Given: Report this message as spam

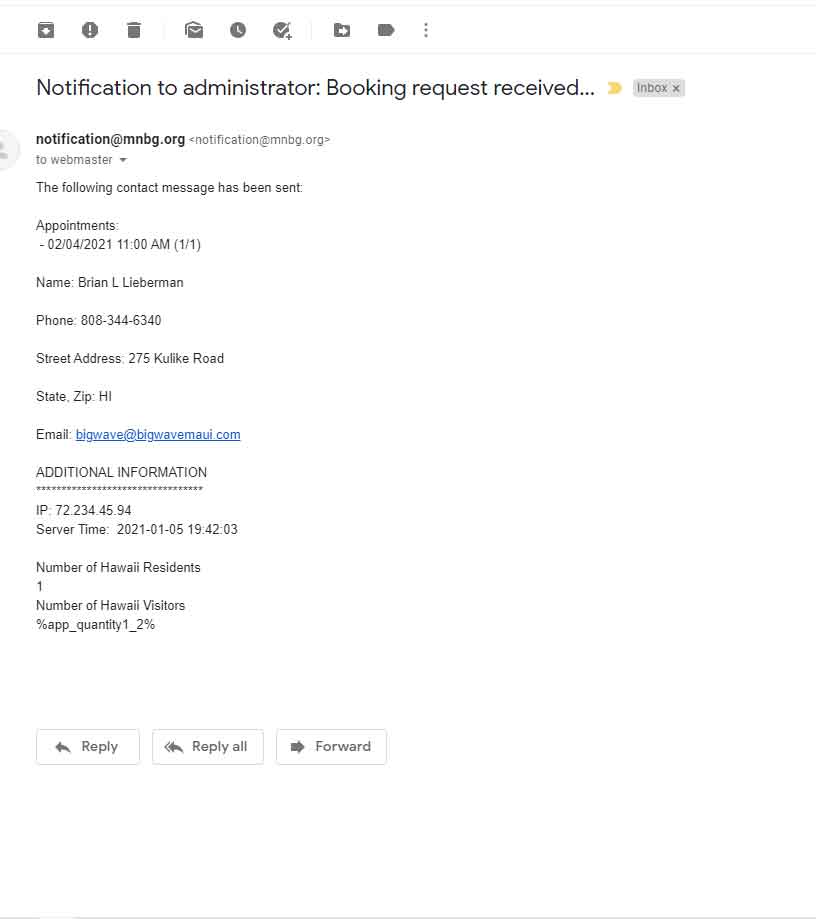Looking at the screenshot, I should click(90, 30).
